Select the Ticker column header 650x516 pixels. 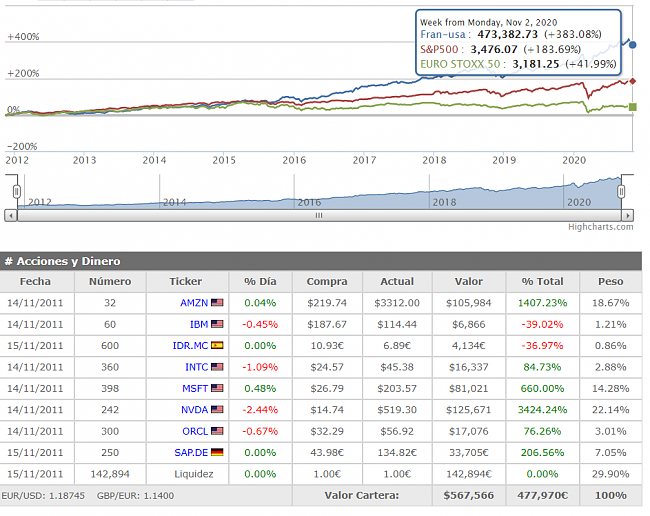tap(185, 281)
